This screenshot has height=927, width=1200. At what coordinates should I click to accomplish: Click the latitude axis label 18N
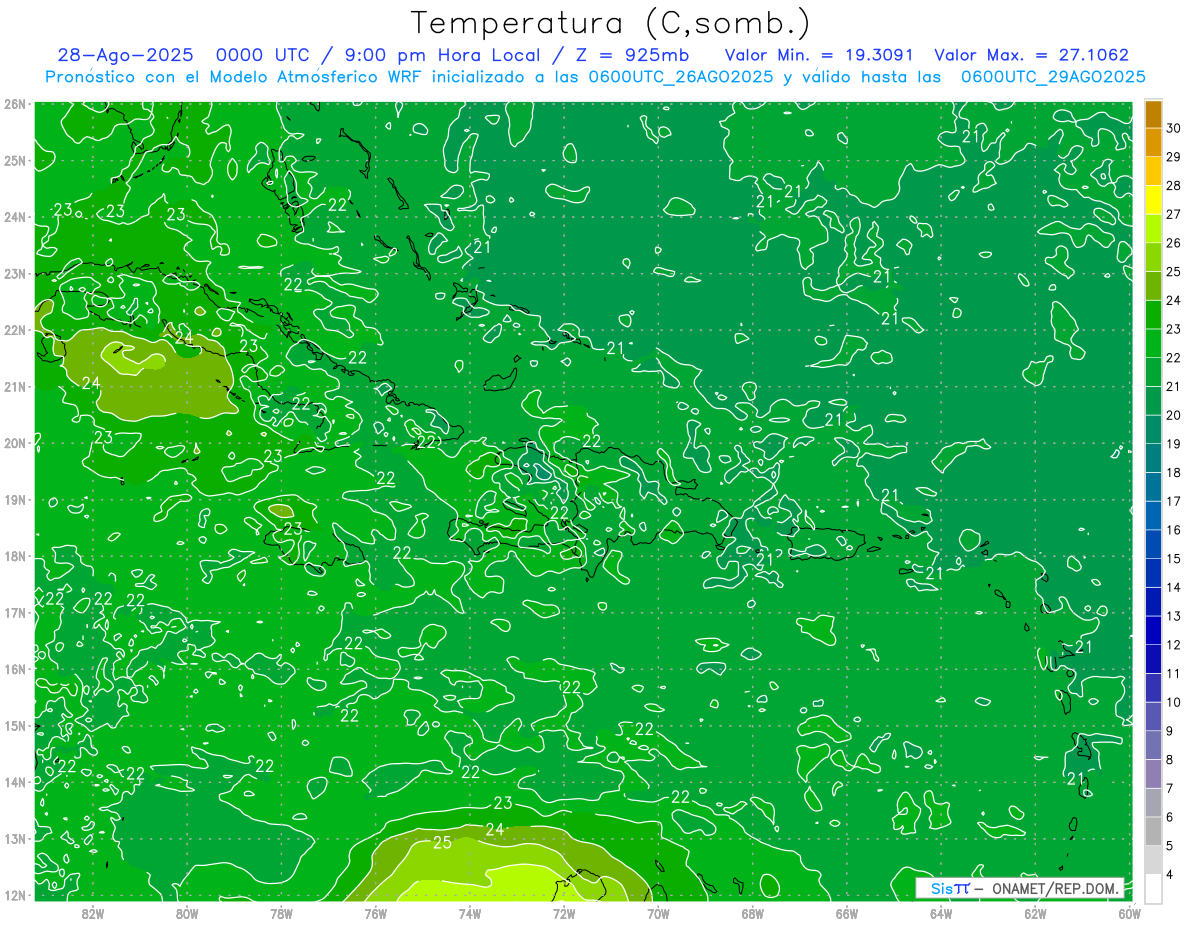point(15,556)
